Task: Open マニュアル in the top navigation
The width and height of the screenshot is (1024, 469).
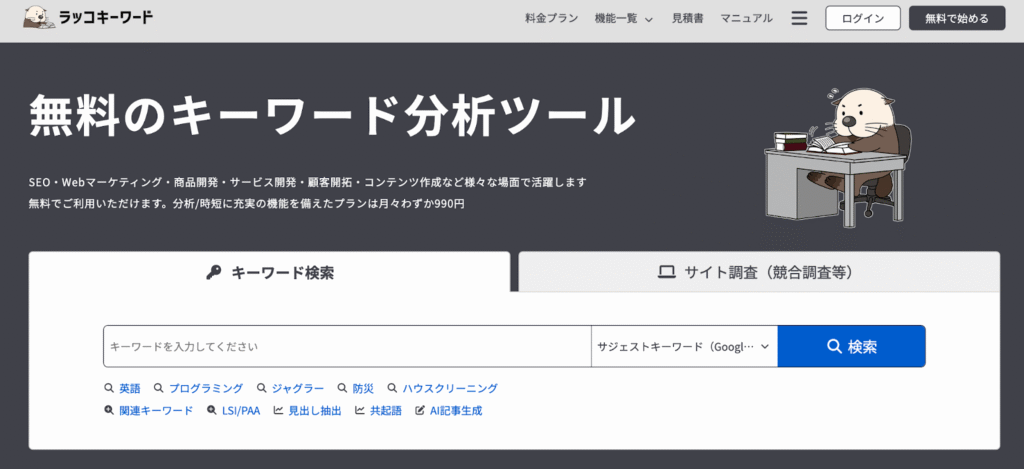Action: (746, 18)
